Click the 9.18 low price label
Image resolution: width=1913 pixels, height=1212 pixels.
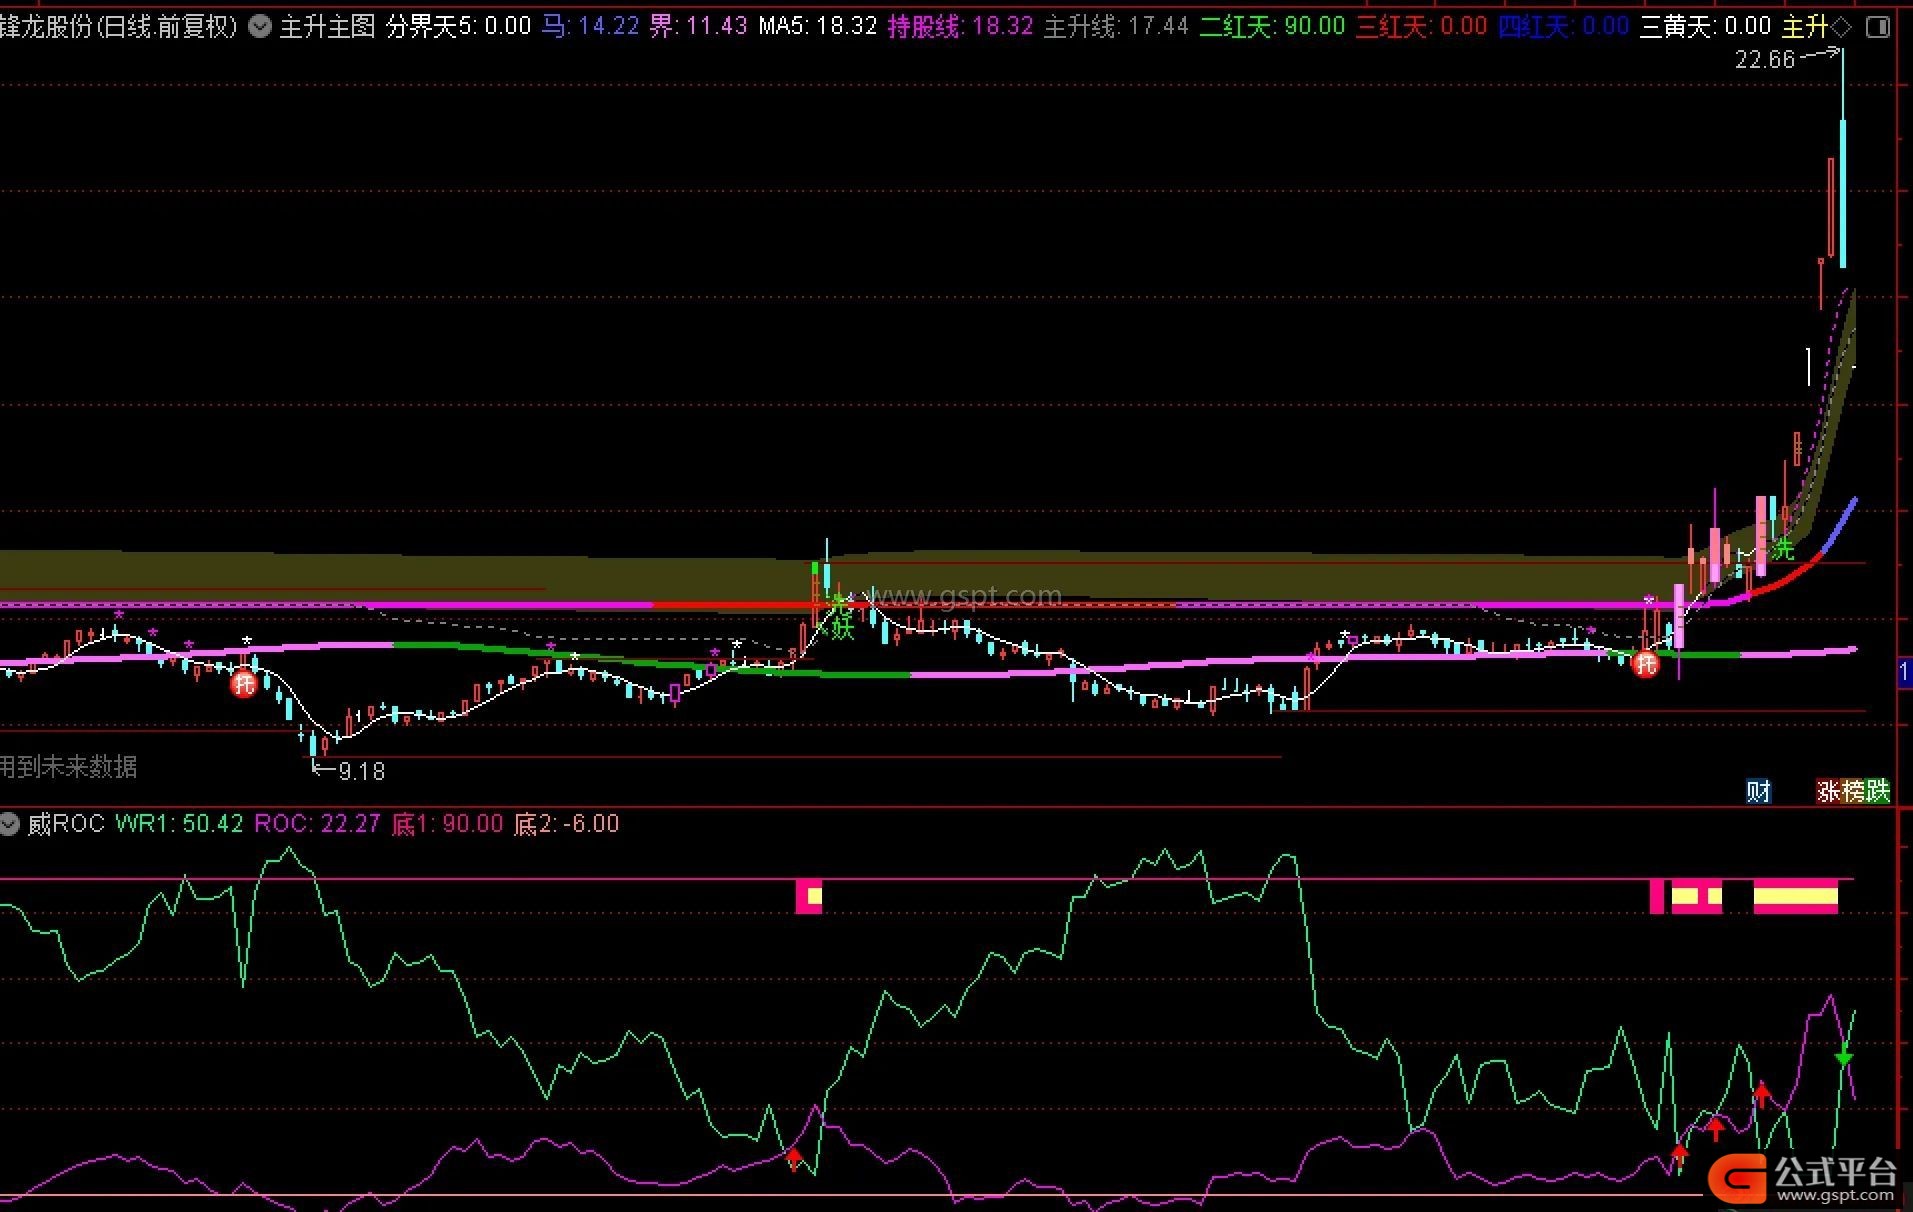pyautogui.click(x=361, y=772)
